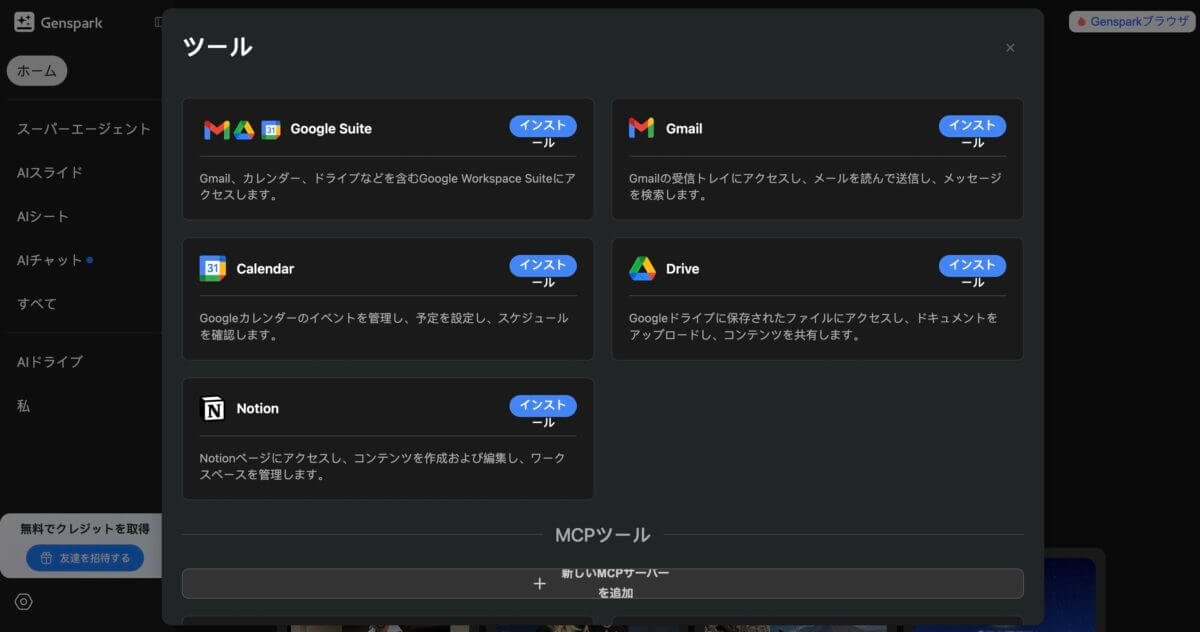Click the Drive card title
The height and width of the screenshot is (632, 1200).
click(683, 269)
